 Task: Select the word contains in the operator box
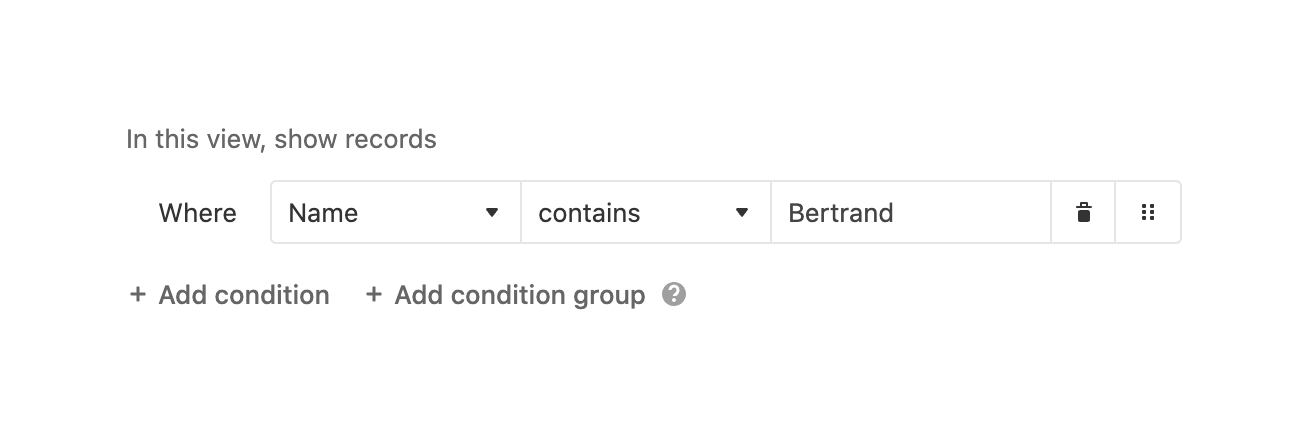click(589, 213)
